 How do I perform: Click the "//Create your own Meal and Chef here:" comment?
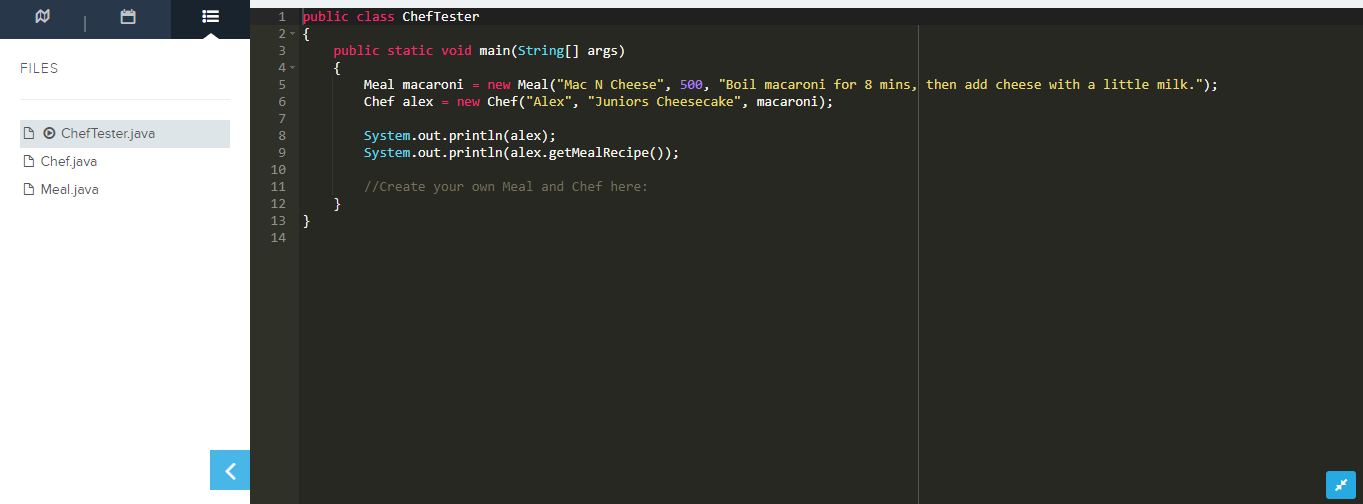point(506,187)
